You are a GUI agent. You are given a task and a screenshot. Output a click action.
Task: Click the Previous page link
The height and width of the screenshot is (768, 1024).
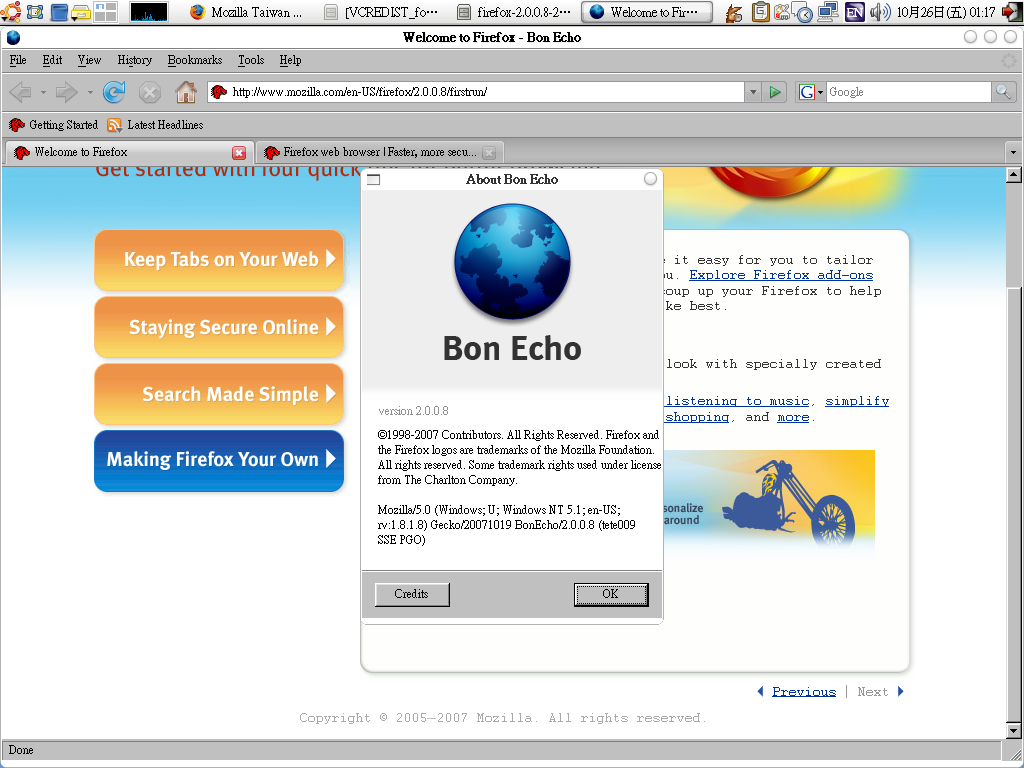(x=804, y=692)
